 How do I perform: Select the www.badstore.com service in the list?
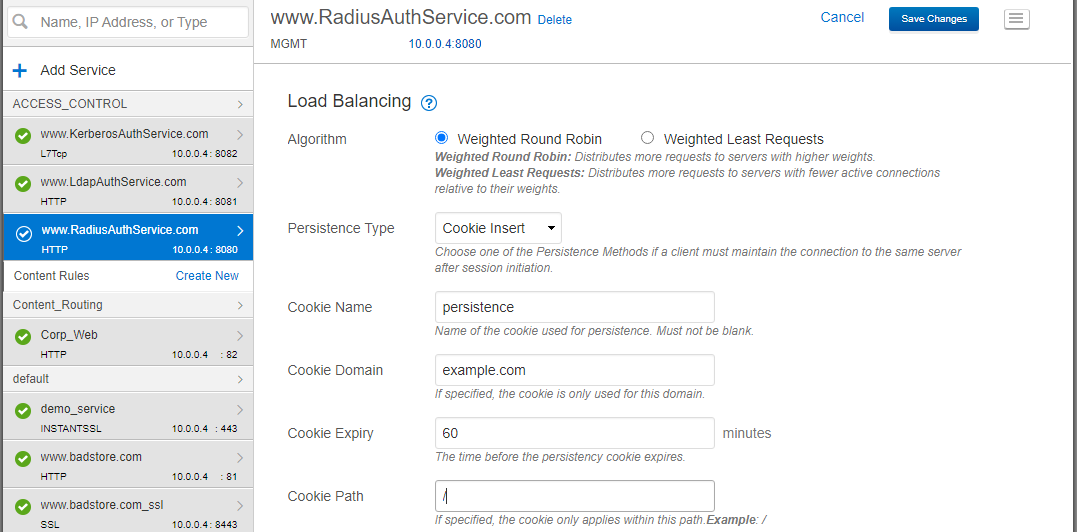click(128, 464)
